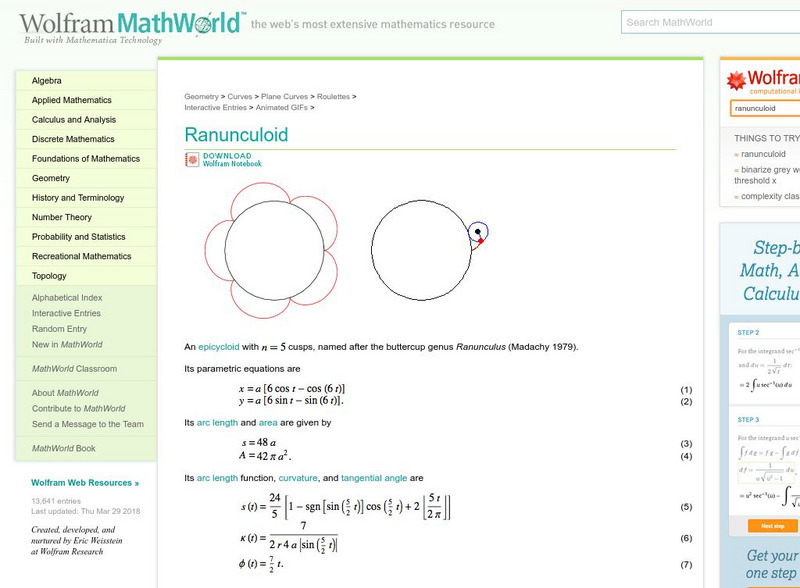Open Calculus and Analysis from the sidebar

coord(73,119)
